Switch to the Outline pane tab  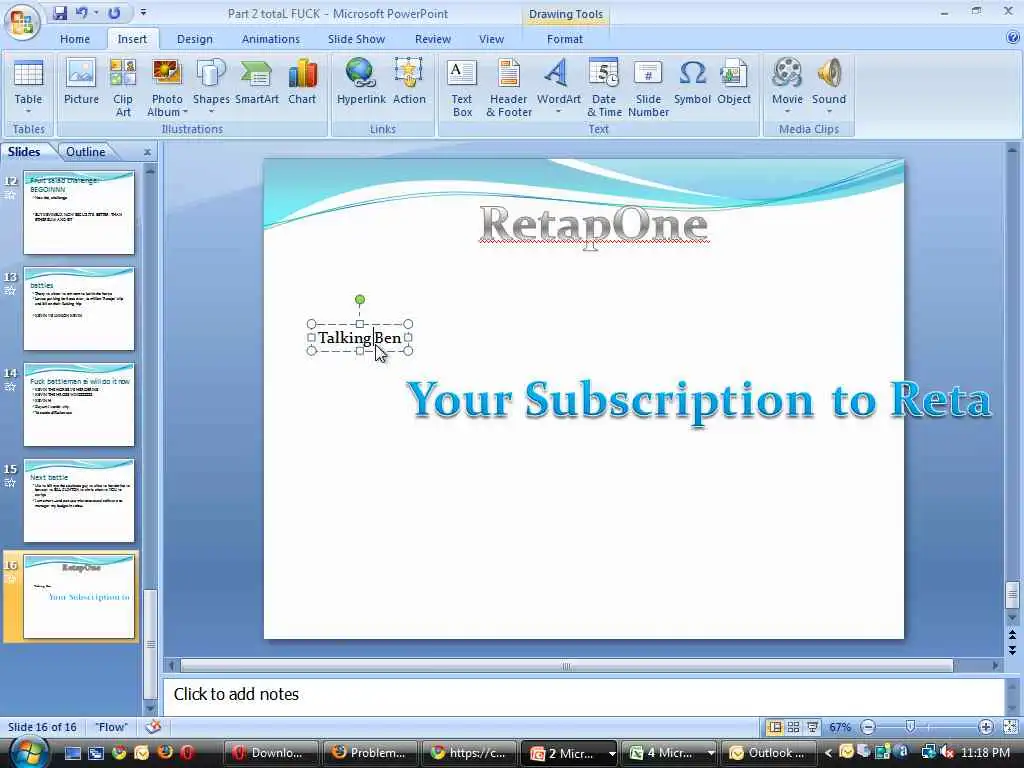[85, 152]
